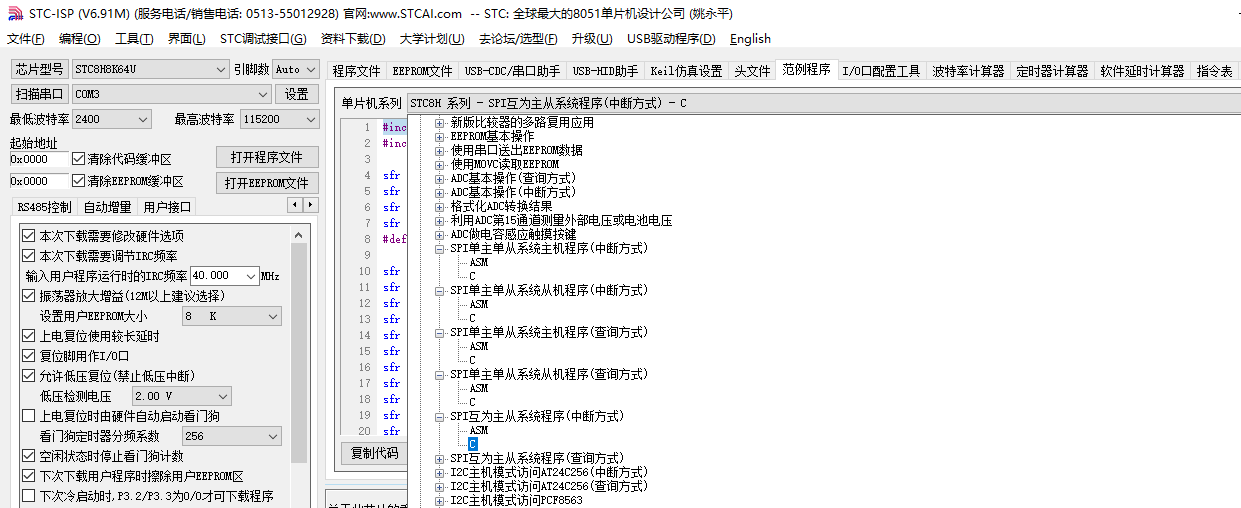Image resolution: width=1241 pixels, height=508 pixels.
Task: Toggle 允许低压复位(禁止低压中断) checkbox
Action: click(x=28, y=376)
